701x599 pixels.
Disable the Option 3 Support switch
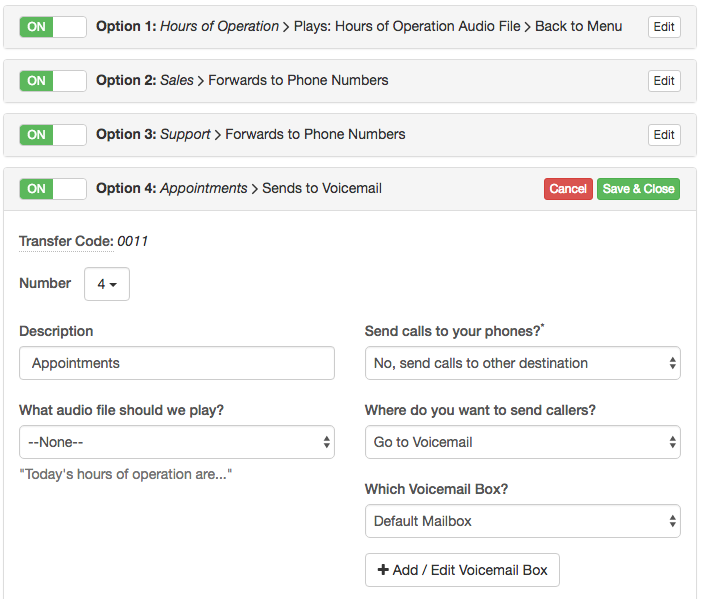tap(53, 135)
